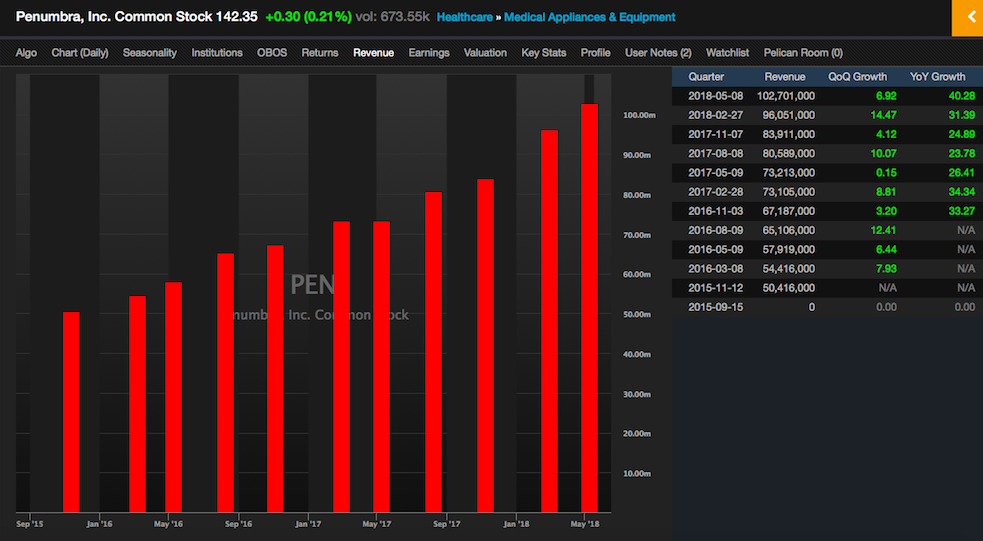Open the Profile tab
This screenshot has height=541, width=983.
tap(596, 53)
